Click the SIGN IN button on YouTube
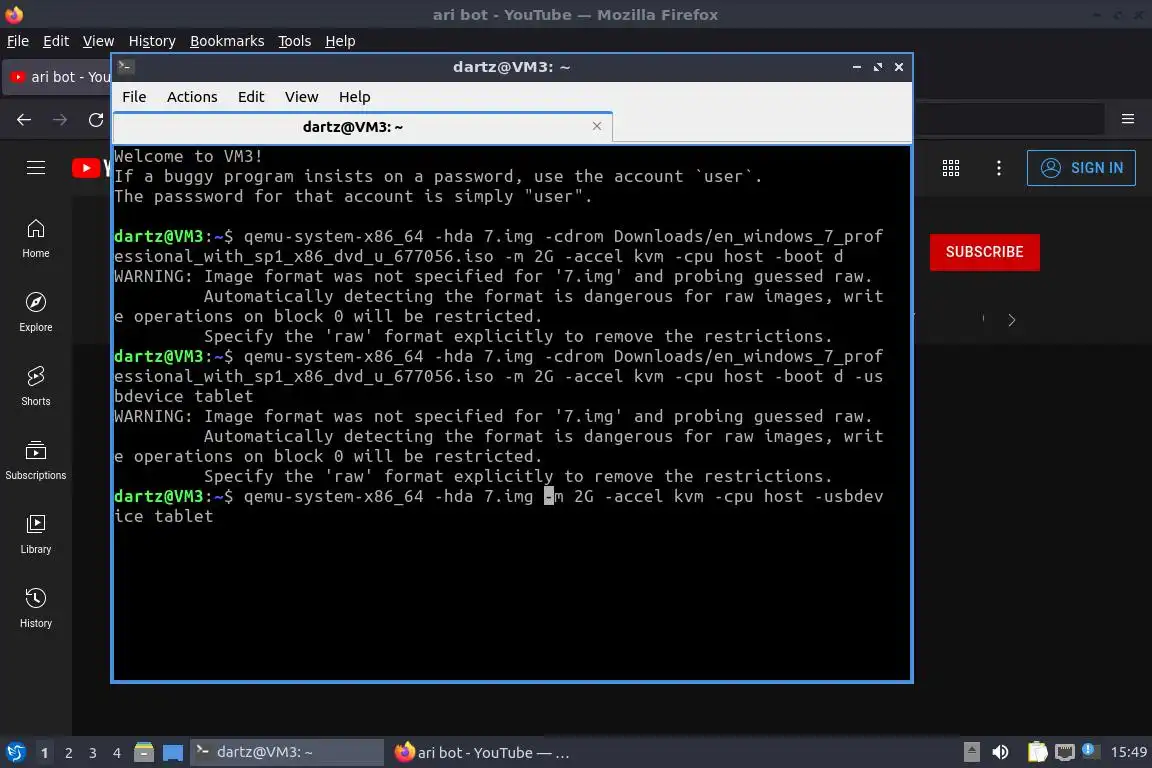The height and width of the screenshot is (768, 1152). 1081,168
